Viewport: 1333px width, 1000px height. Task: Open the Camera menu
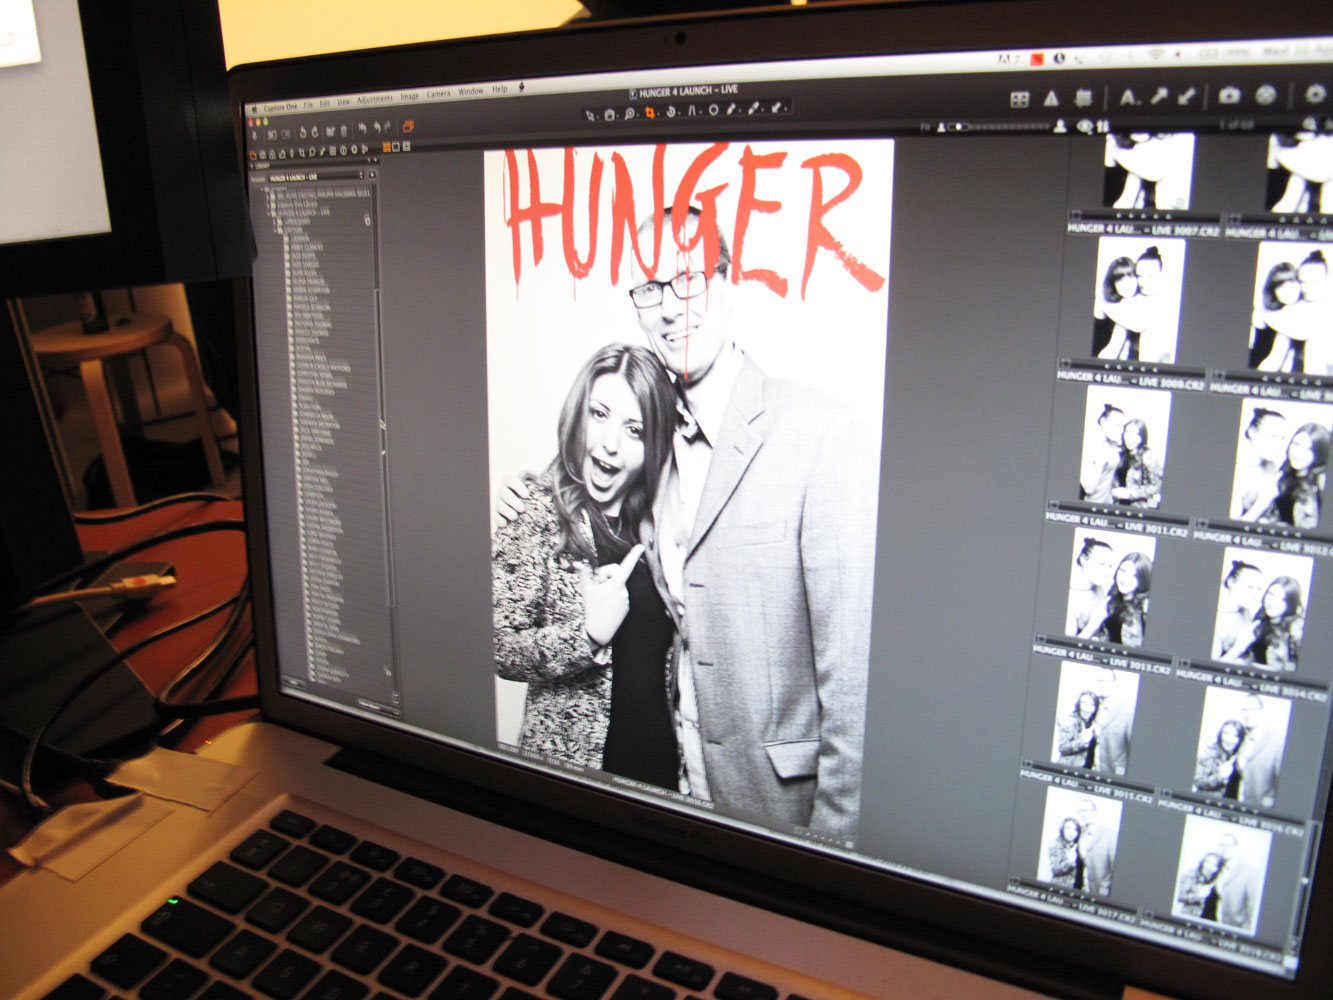coord(438,94)
